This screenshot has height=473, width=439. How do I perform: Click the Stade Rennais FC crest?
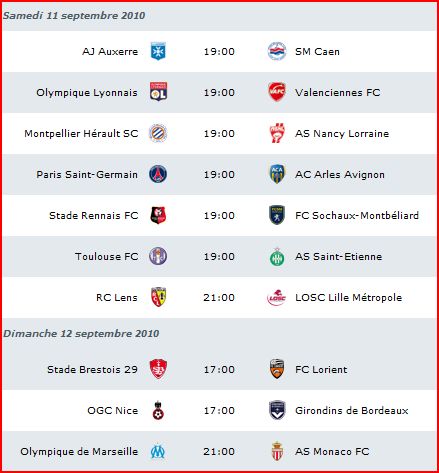pyautogui.click(x=158, y=215)
